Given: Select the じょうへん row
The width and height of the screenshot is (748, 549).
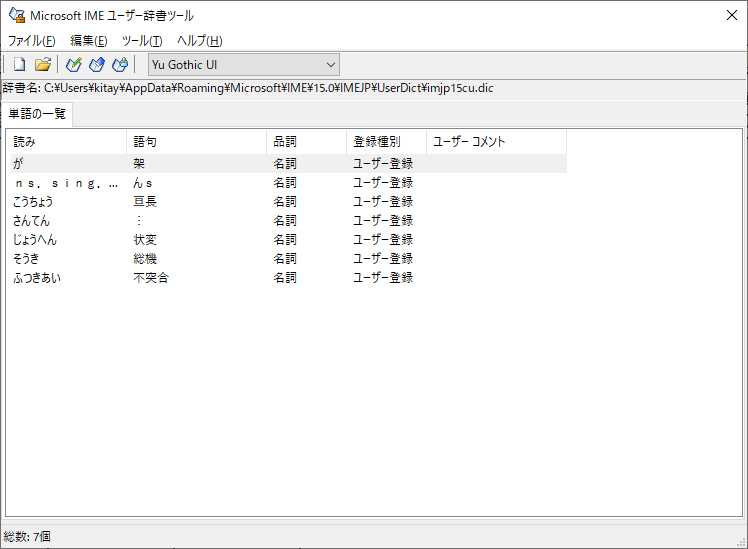Looking at the screenshot, I should pos(289,240).
